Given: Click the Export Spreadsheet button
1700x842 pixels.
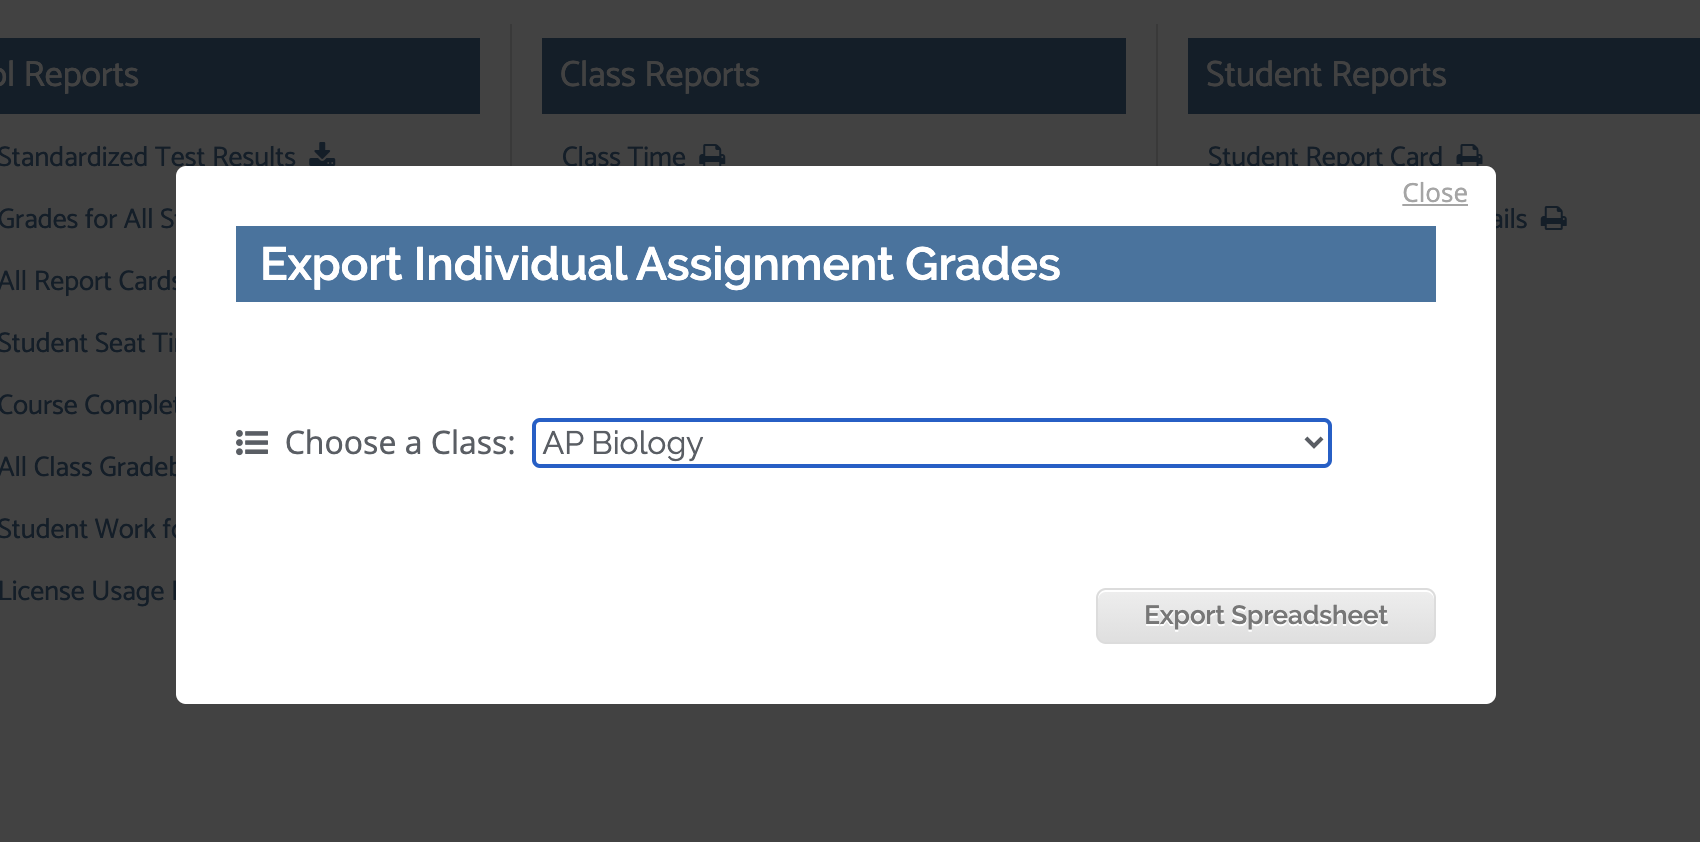Looking at the screenshot, I should [x=1265, y=616].
